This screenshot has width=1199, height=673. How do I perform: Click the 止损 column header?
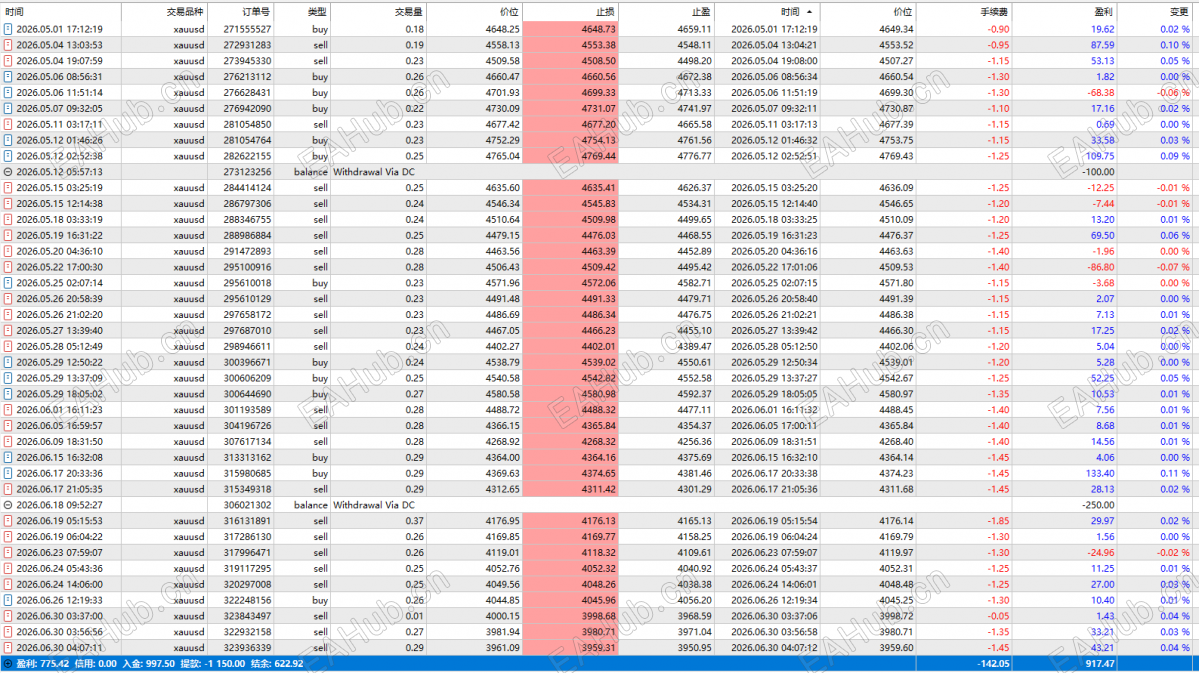coord(606,11)
